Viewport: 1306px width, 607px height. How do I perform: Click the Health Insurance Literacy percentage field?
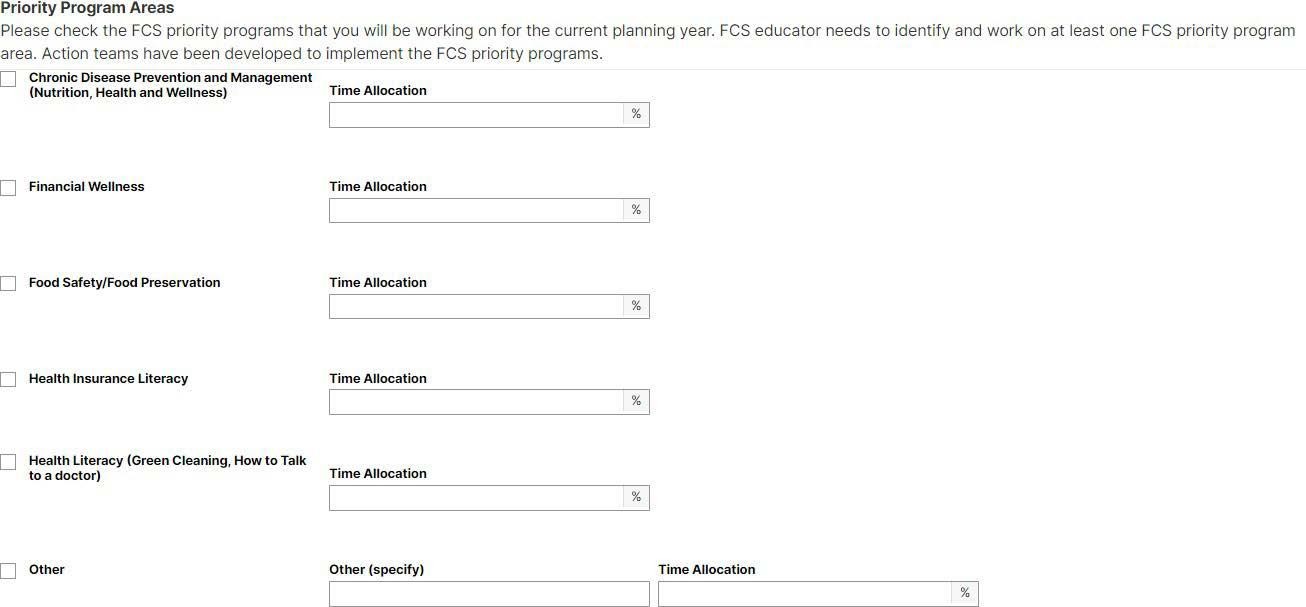click(475, 401)
